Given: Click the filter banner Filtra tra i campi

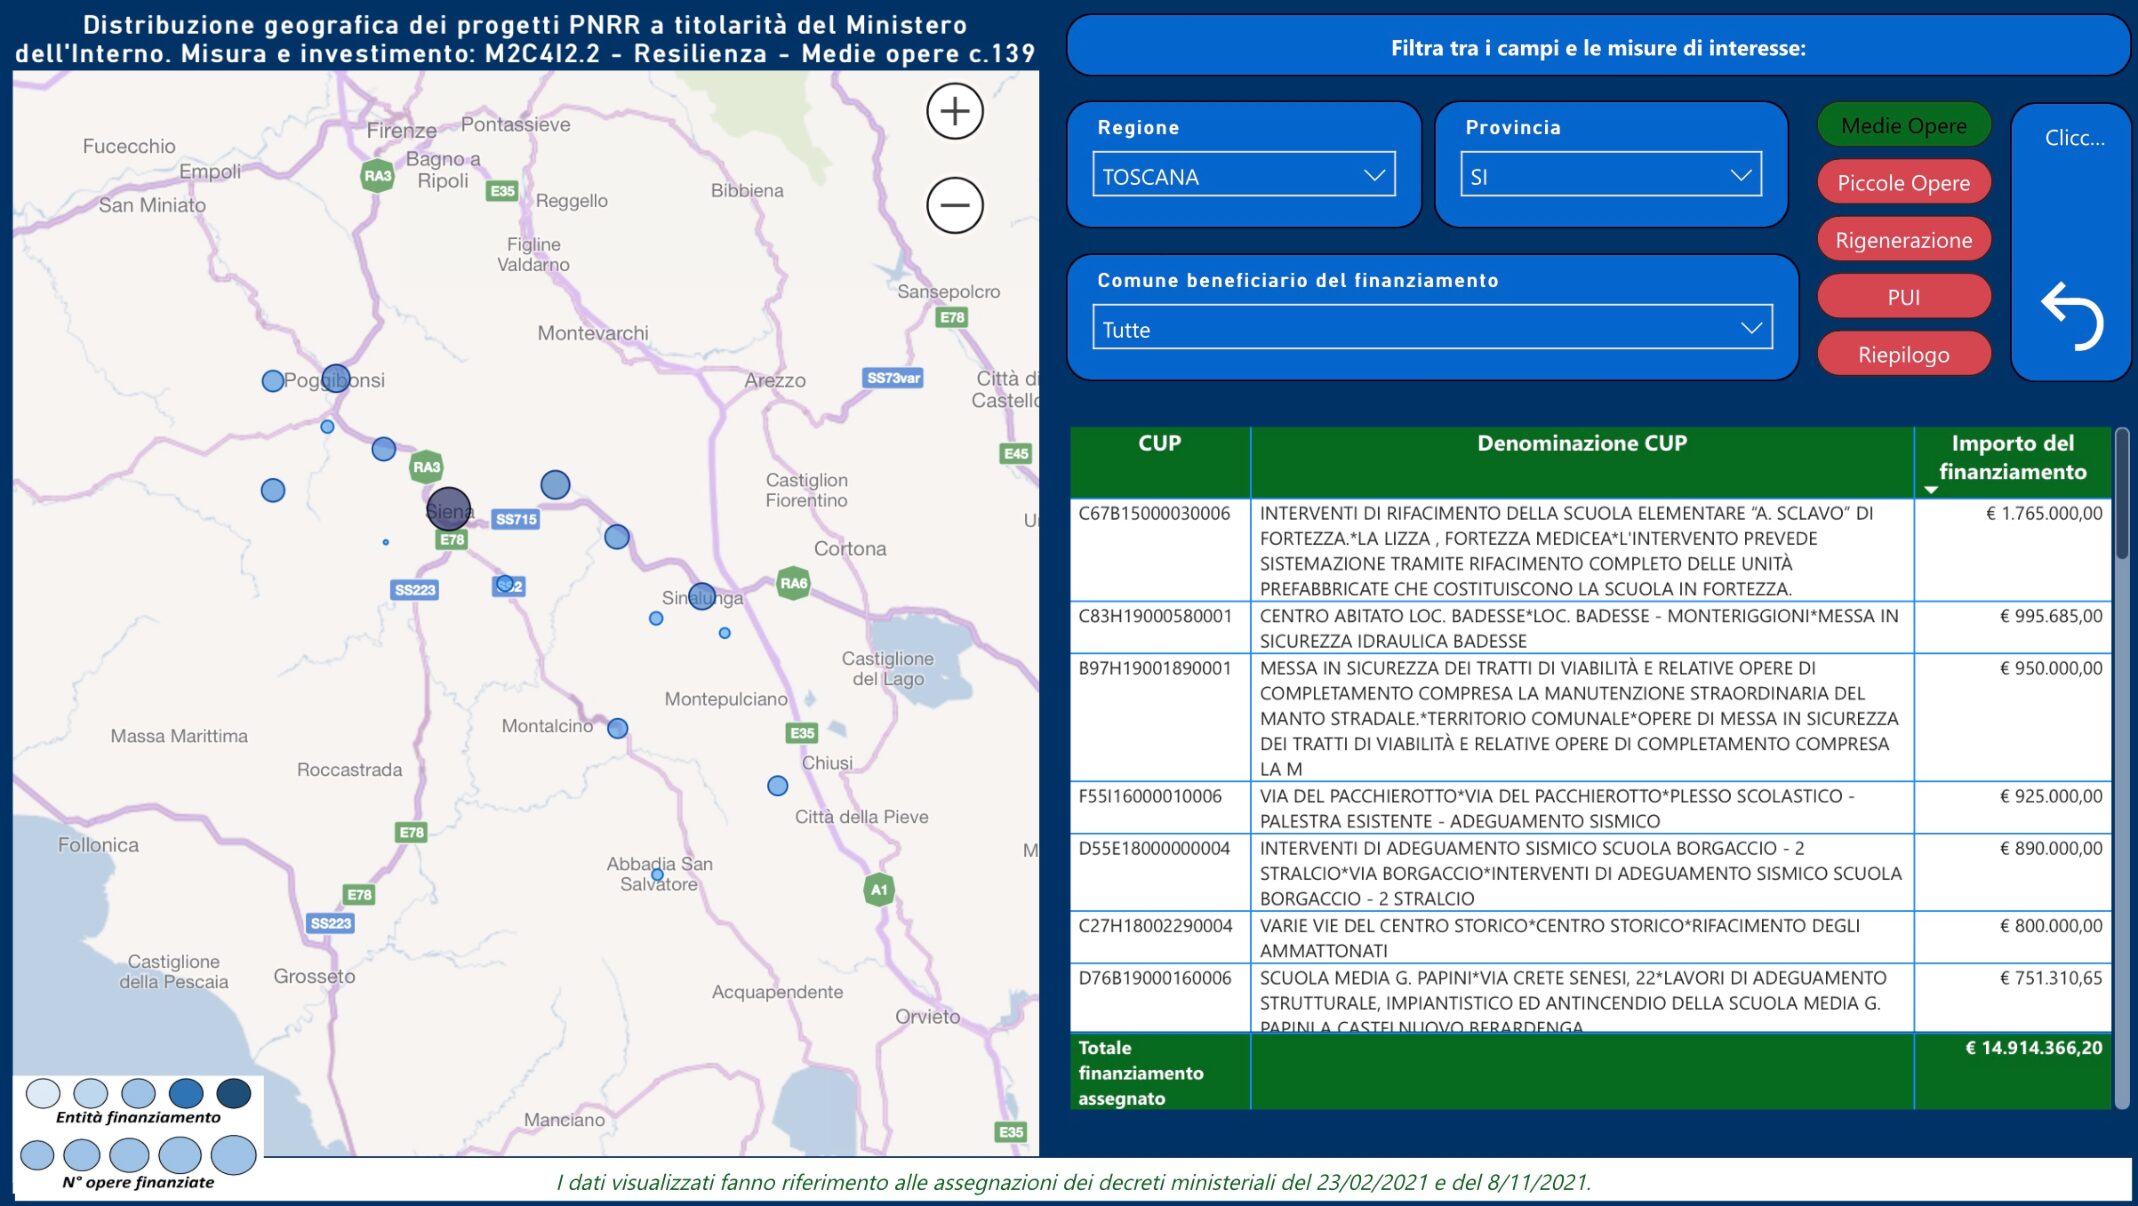Looking at the screenshot, I should pyautogui.click(x=1598, y=47).
